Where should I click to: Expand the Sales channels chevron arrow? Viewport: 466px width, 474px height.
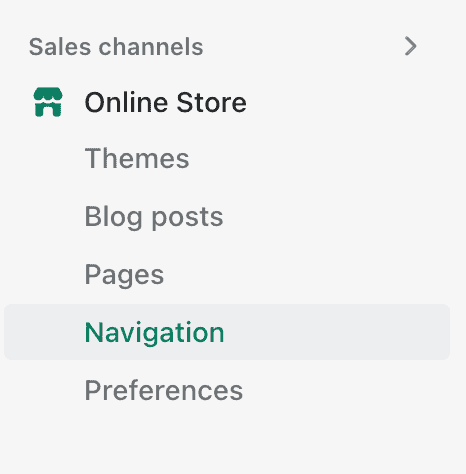(x=410, y=46)
